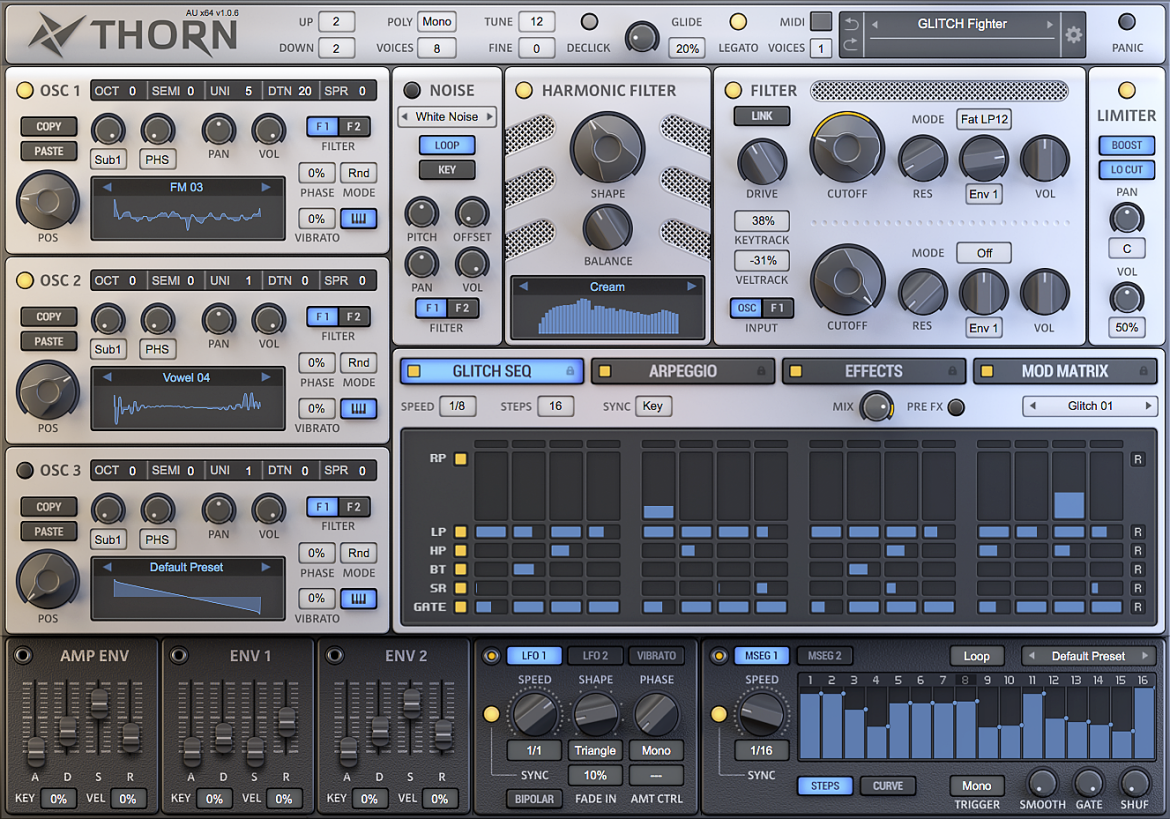Toggle the Limiter Boost button
The width and height of the screenshot is (1170, 819).
tap(1127, 145)
